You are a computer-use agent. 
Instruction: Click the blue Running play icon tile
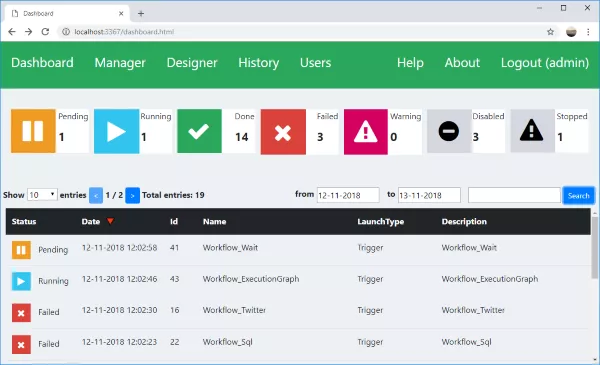click(x=116, y=131)
